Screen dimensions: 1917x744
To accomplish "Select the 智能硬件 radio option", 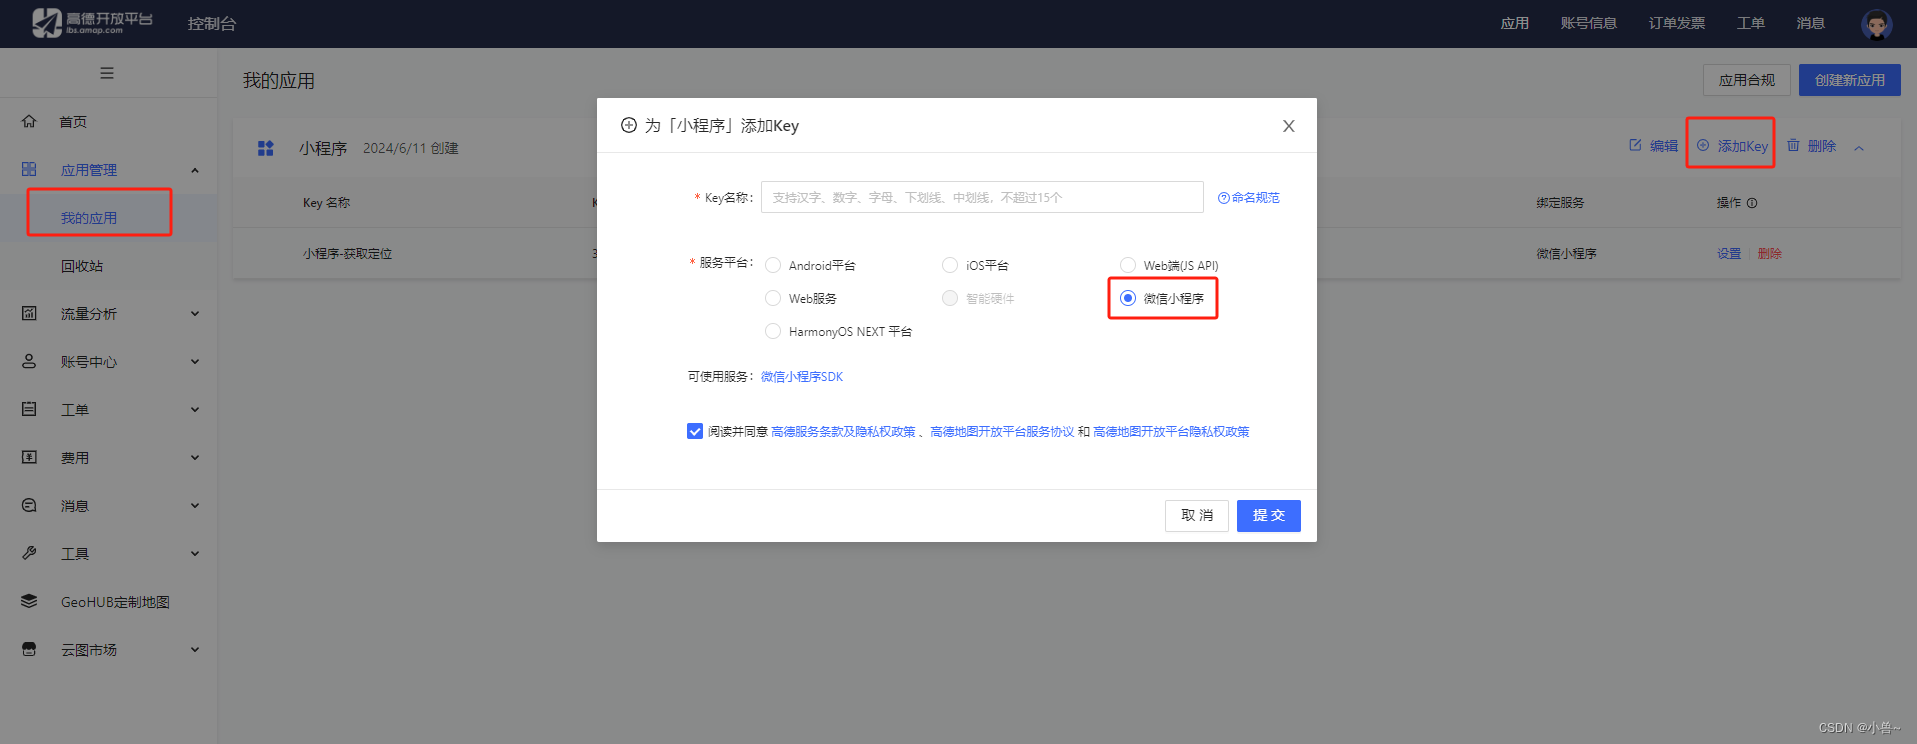I will (950, 298).
